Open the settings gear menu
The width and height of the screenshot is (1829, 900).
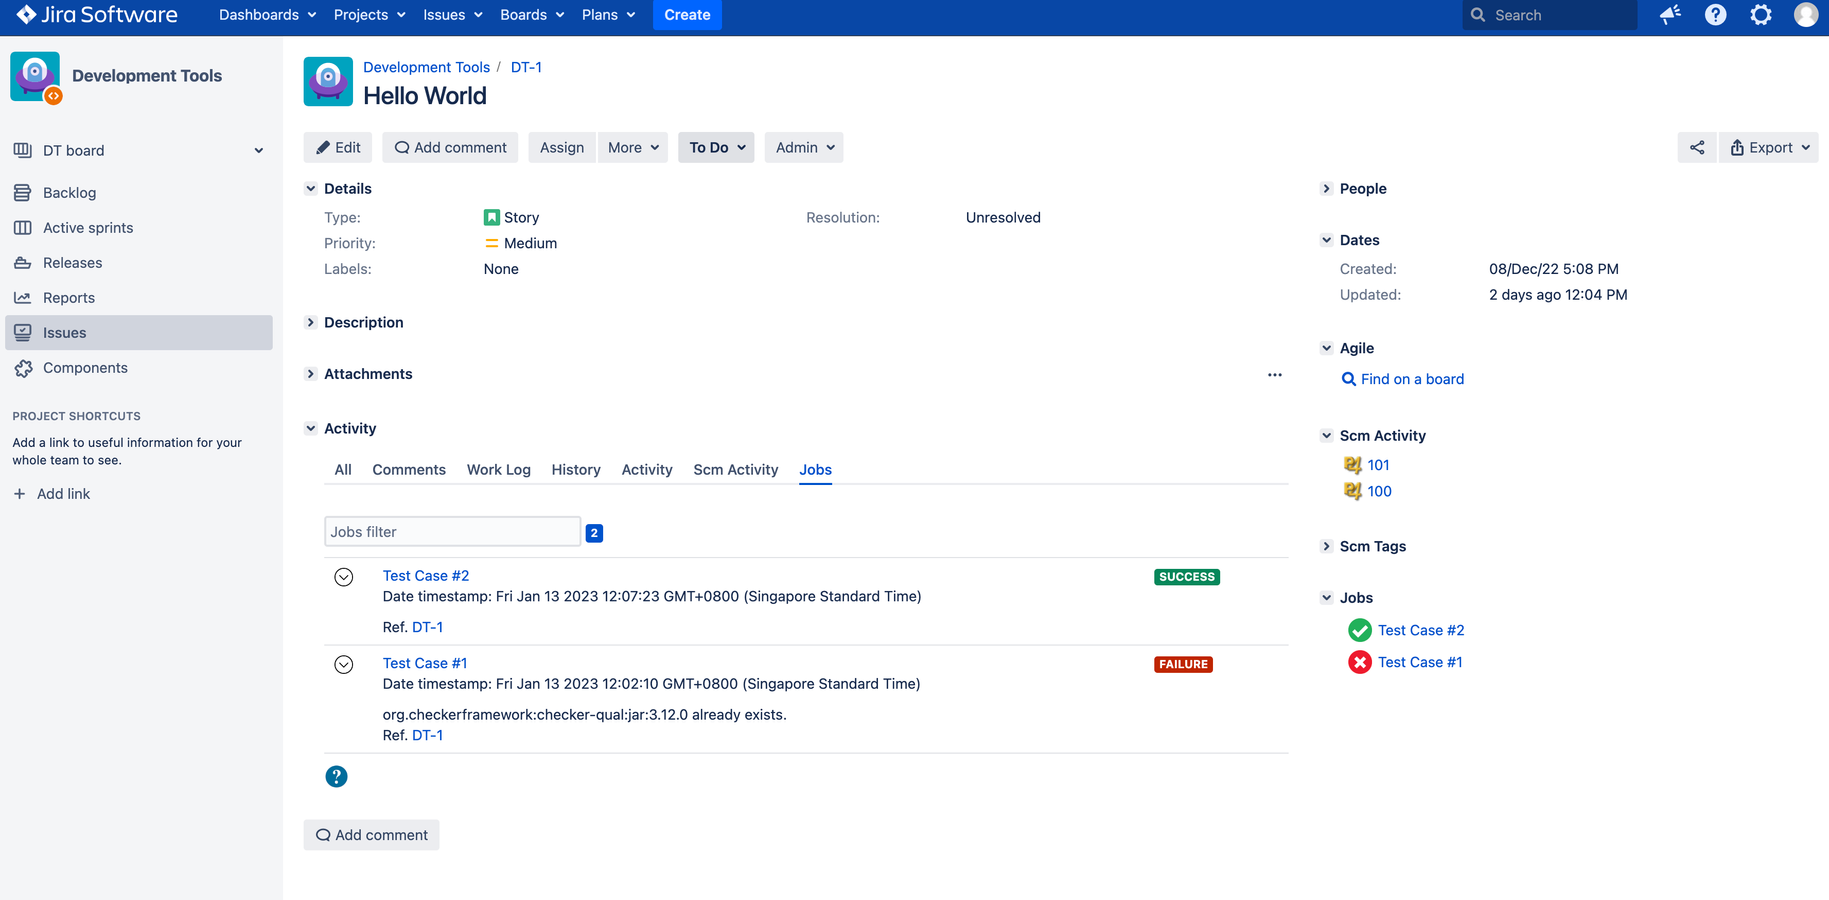[1761, 15]
